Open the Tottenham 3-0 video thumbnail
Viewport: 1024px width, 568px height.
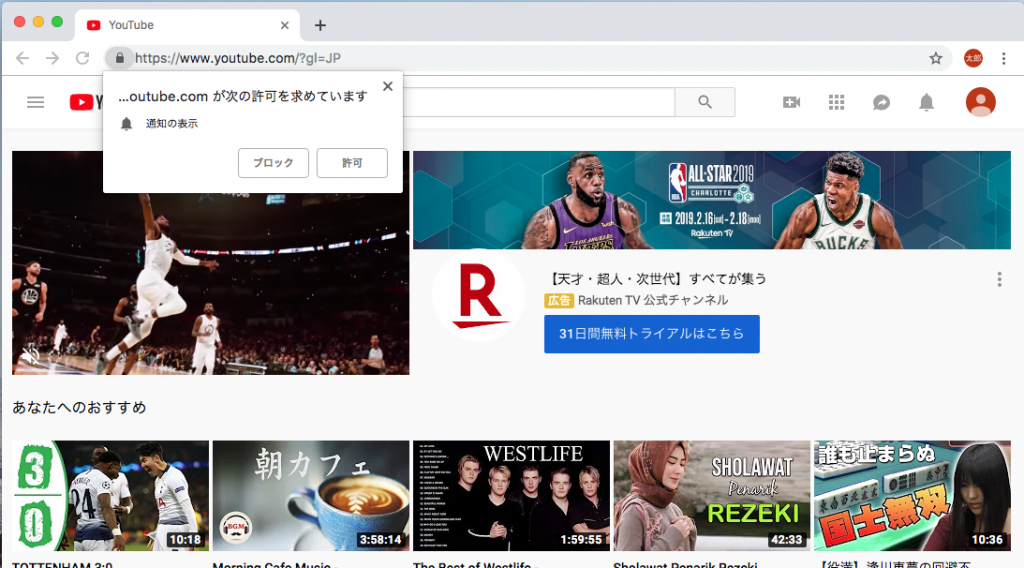coord(110,496)
